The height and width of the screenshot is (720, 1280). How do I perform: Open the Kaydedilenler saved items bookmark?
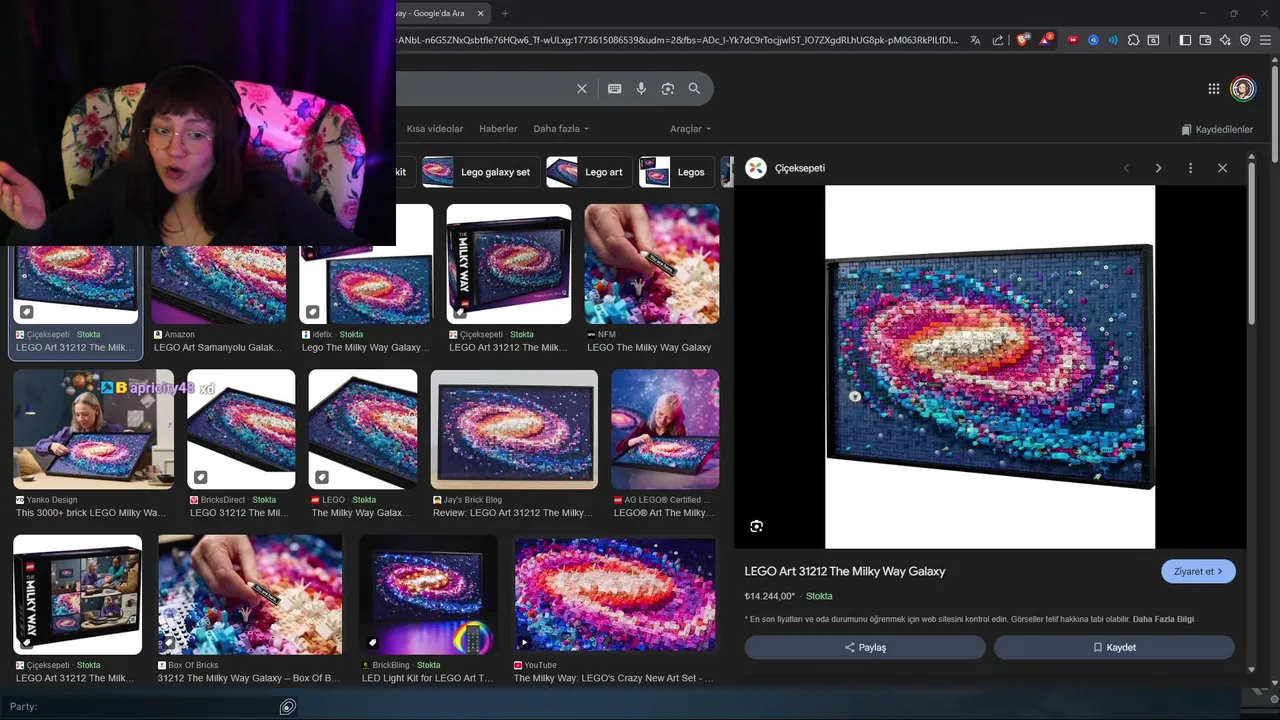[1216, 129]
